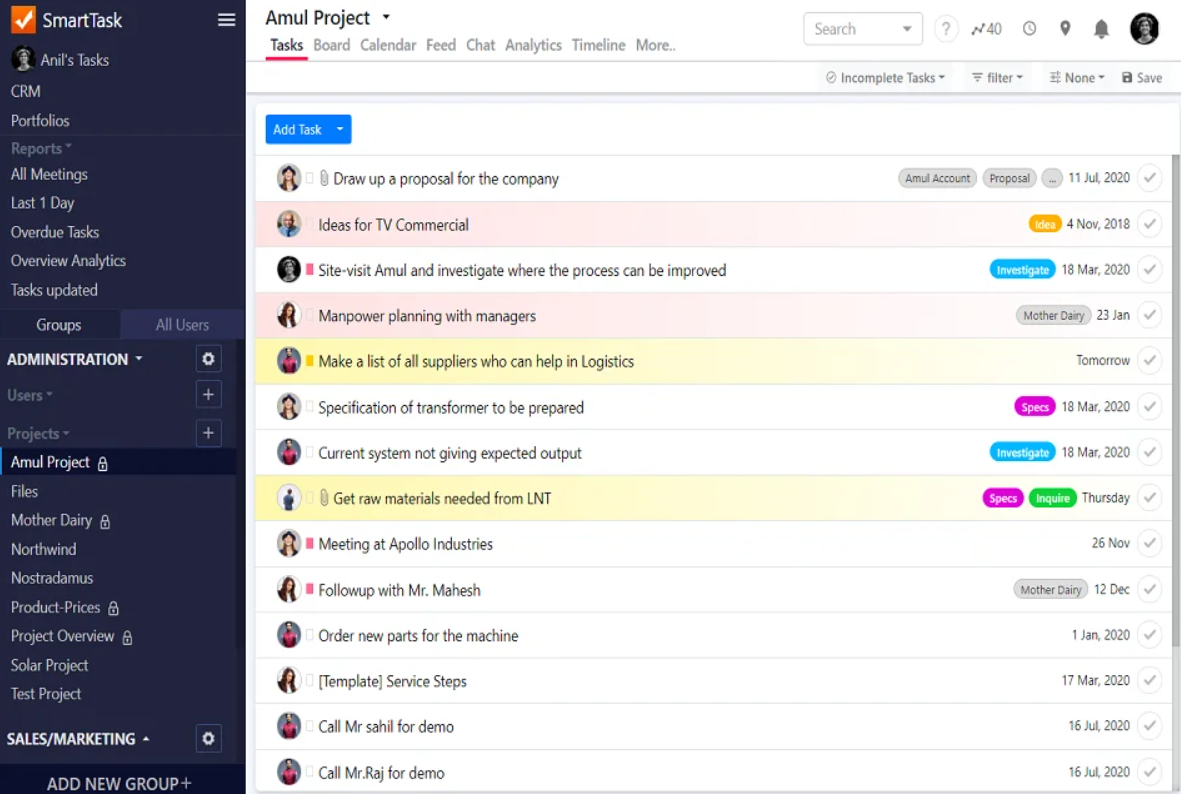This screenshot has height=794, width=1181.
Task: Click the Add Task button
Action: tap(298, 129)
